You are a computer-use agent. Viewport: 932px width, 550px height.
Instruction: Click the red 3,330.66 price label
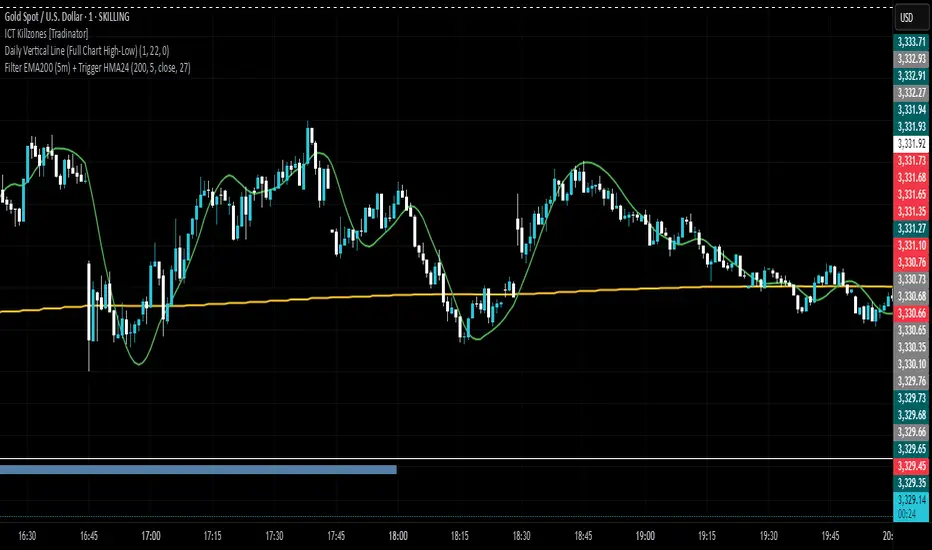[911, 313]
